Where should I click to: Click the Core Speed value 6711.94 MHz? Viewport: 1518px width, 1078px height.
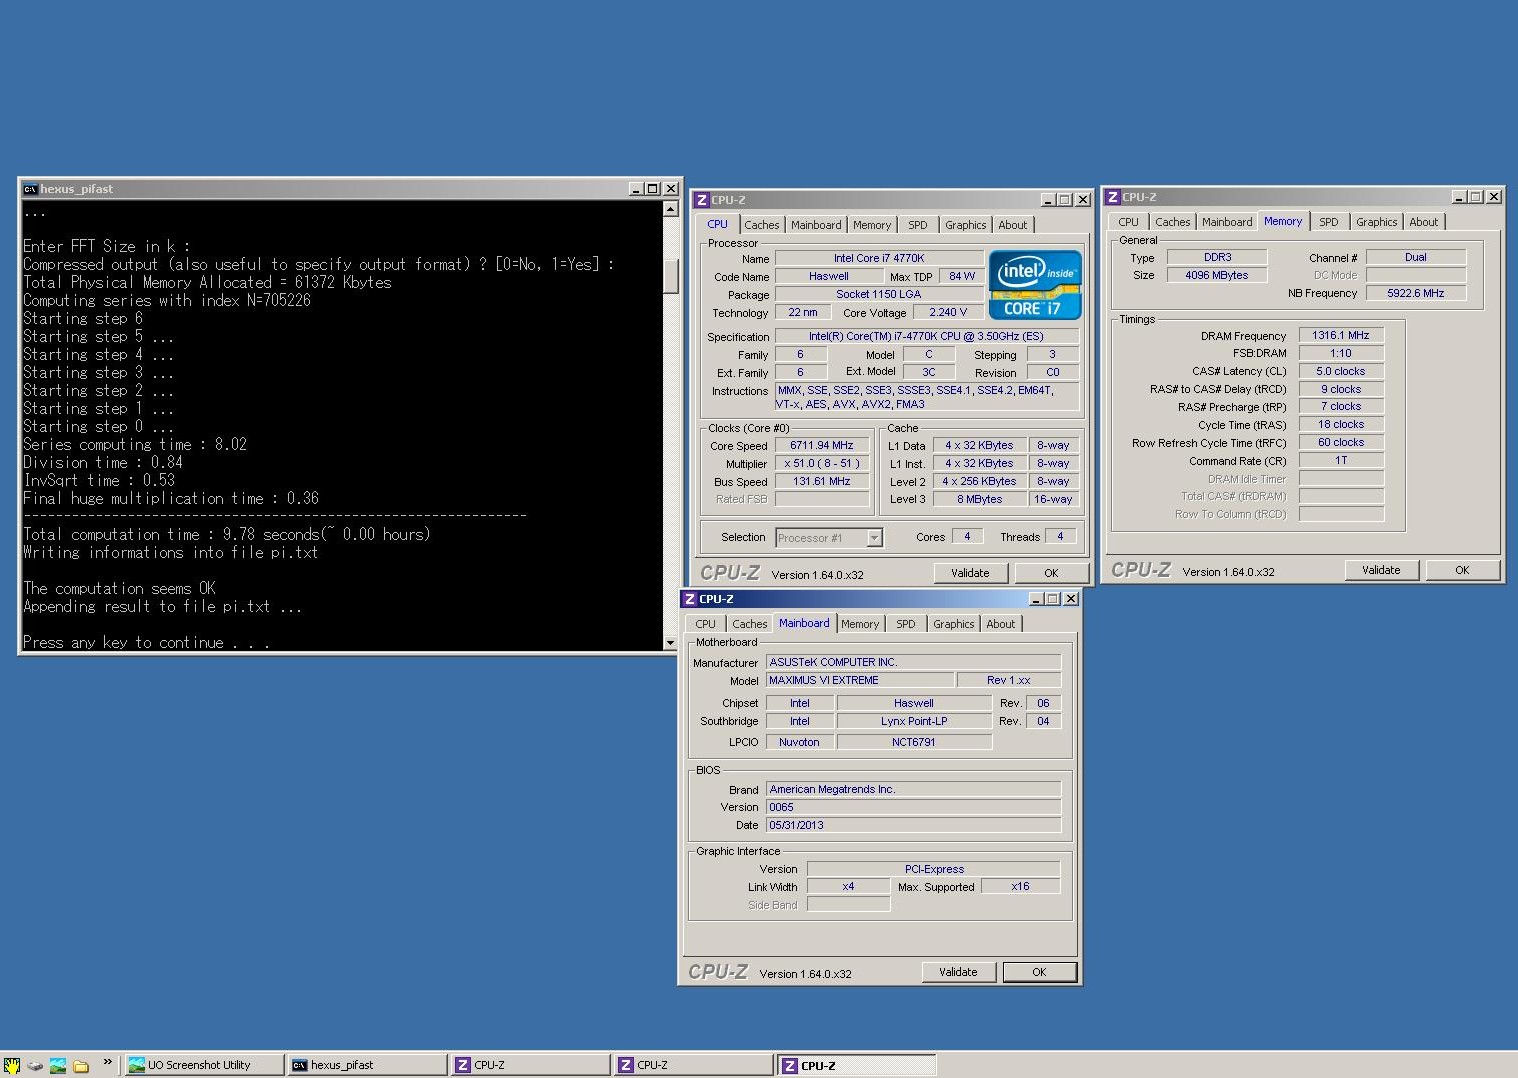[822, 446]
